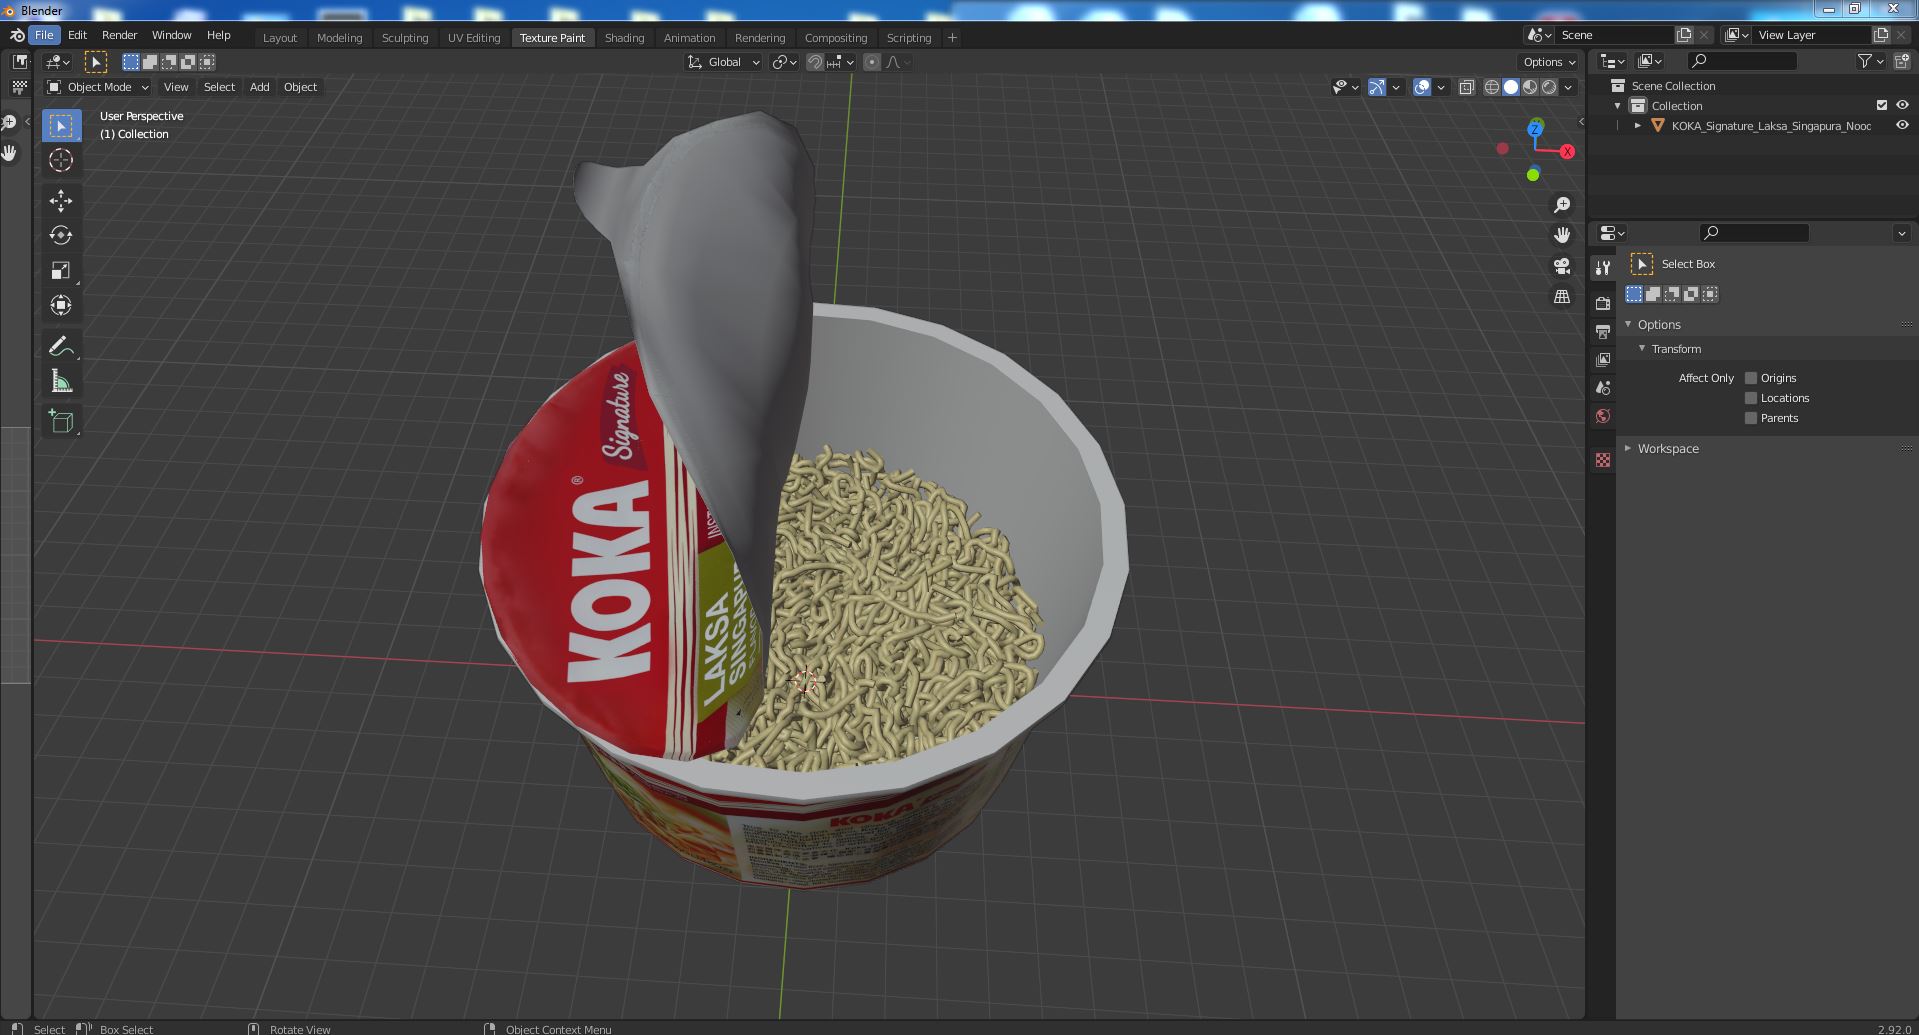
Task: Select the Measure tool
Action: pyautogui.click(x=61, y=381)
